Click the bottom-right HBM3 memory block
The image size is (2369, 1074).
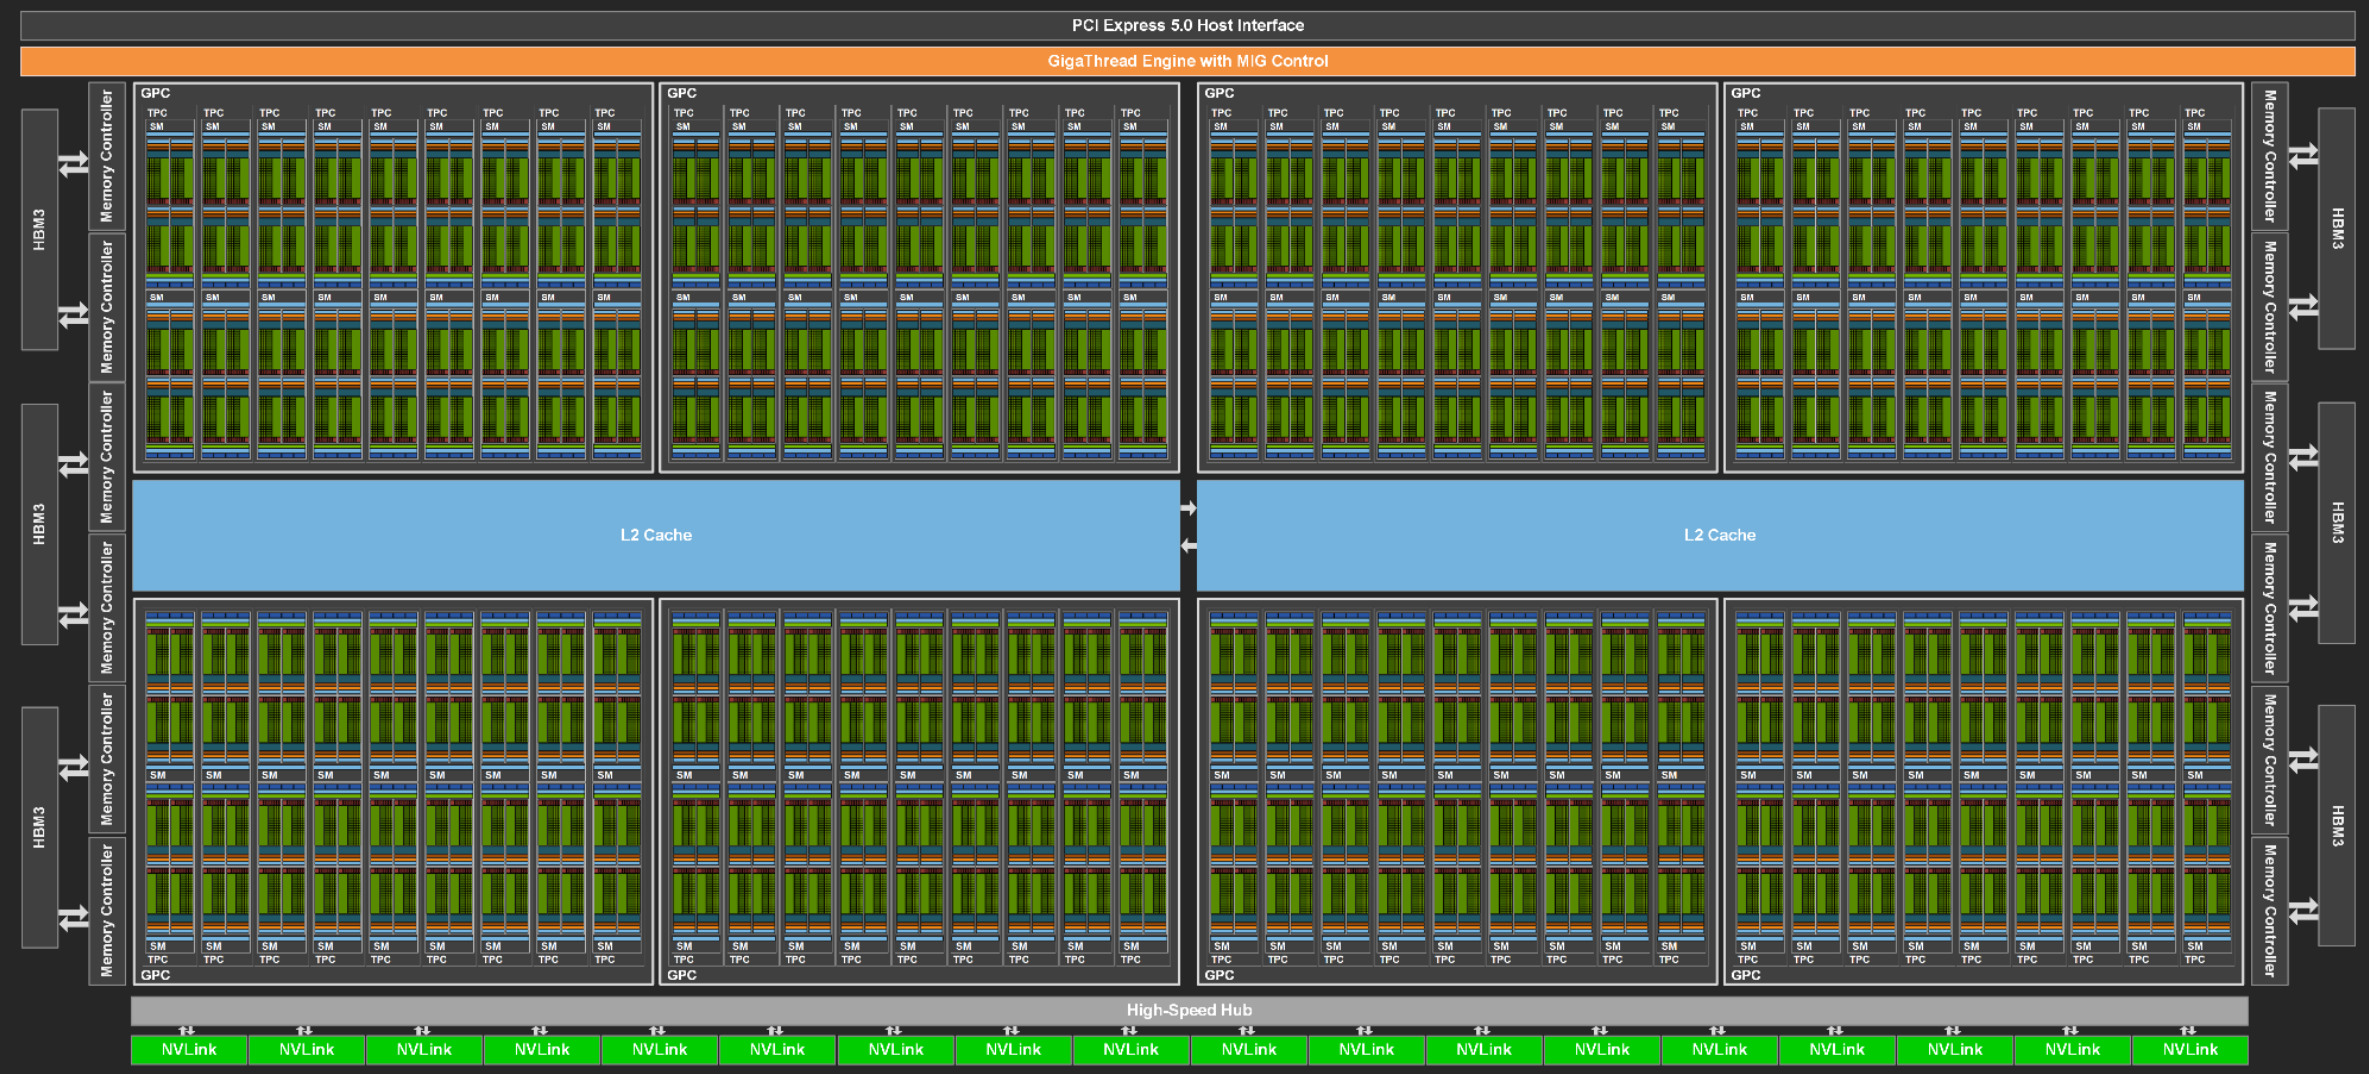[2337, 826]
